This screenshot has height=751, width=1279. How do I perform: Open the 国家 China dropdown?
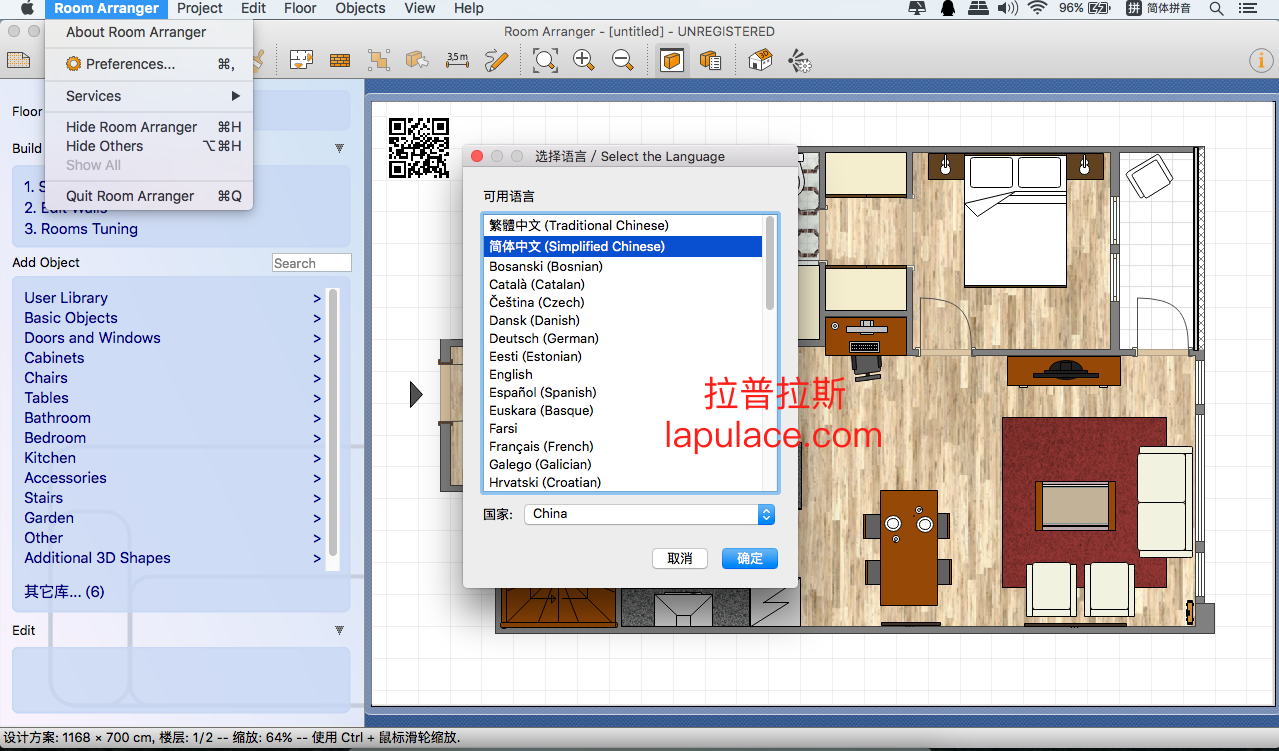coord(649,514)
